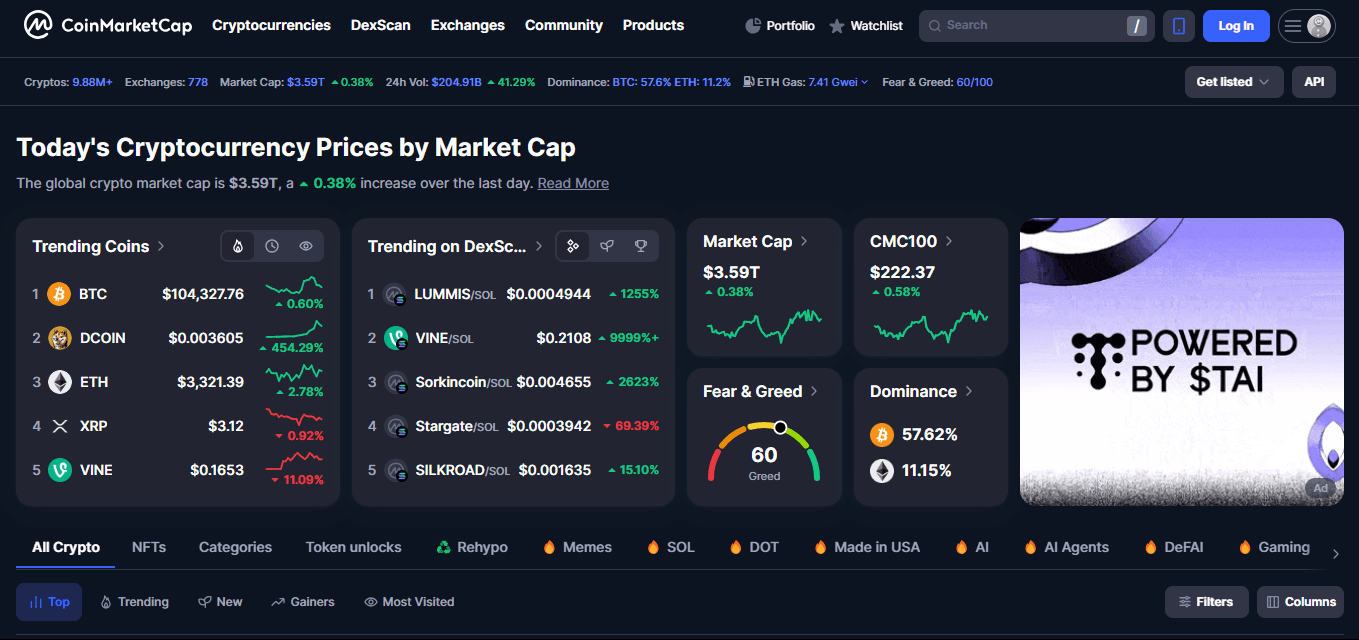Click the SILKROAD token icon
Screen dimensions: 1359x640
click(x=396, y=470)
